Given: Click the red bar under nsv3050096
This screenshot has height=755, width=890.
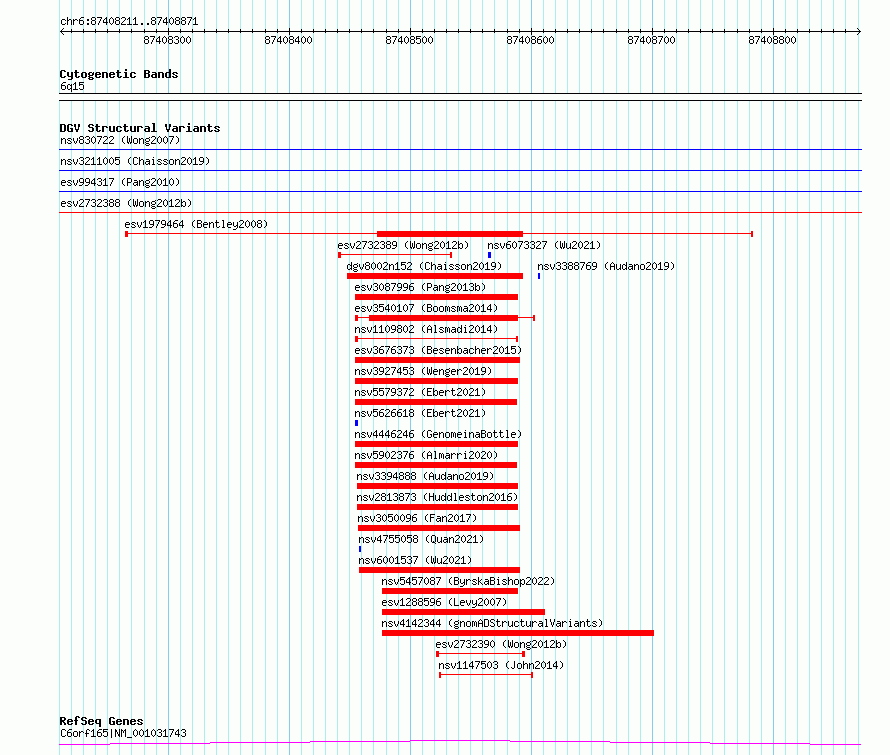Looking at the screenshot, I should [x=439, y=528].
